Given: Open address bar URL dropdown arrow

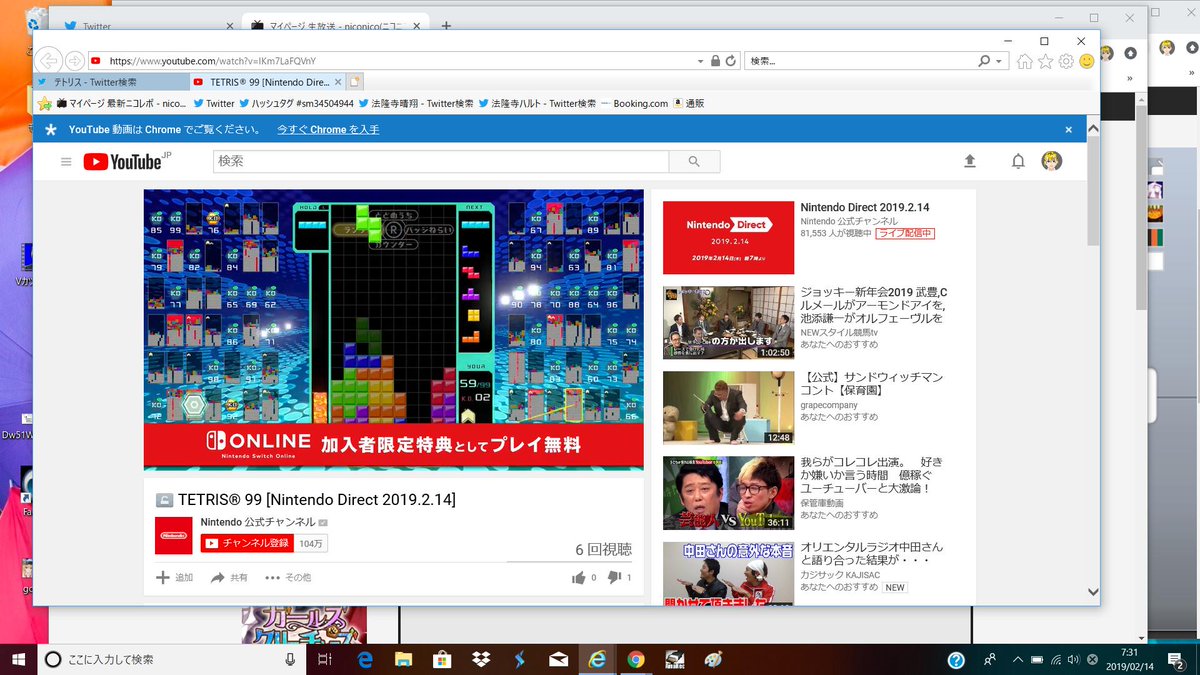Looking at the screenshot, I should pyautogui.click(x=700, y=61).
